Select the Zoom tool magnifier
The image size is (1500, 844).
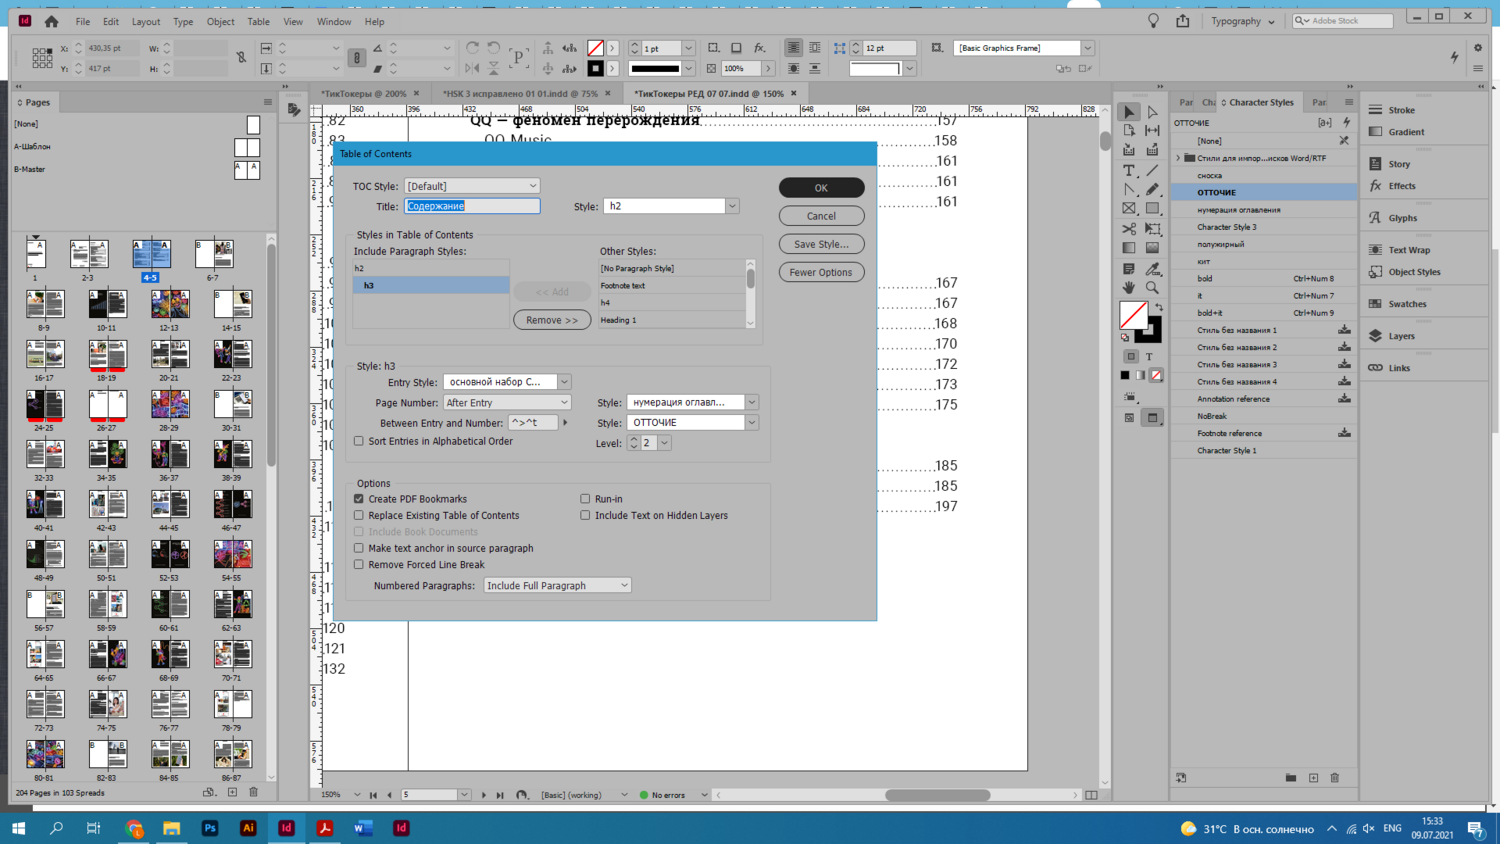pyautogui.click(x=1152, y=288)
